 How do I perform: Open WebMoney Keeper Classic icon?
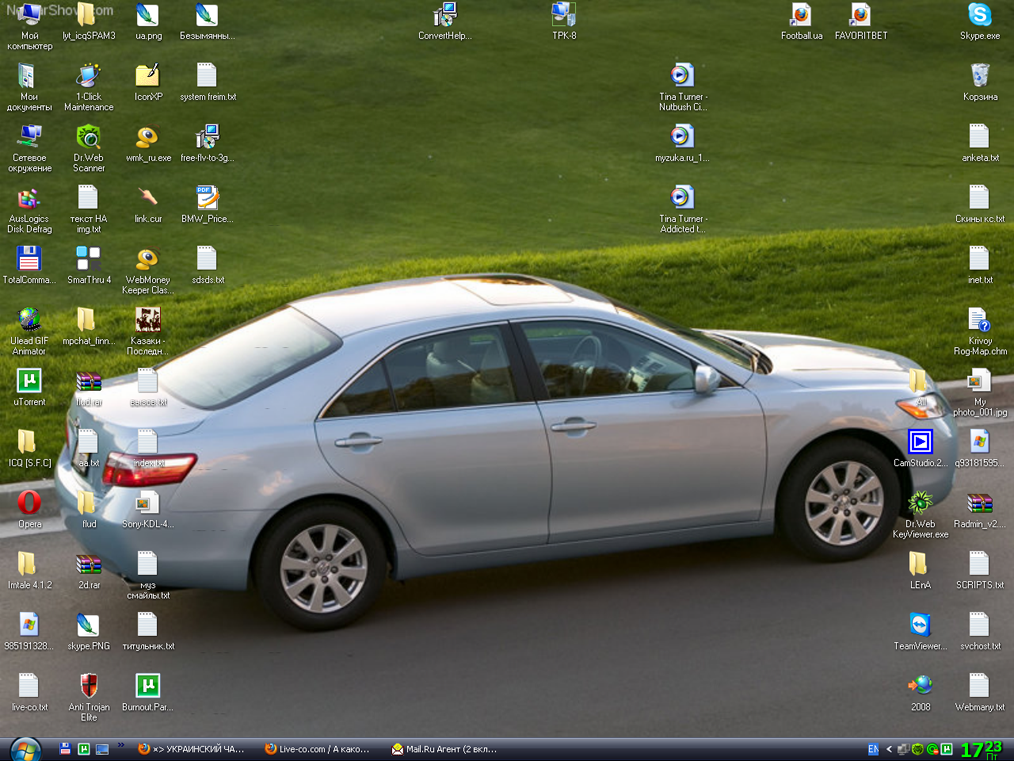(147, 260)
